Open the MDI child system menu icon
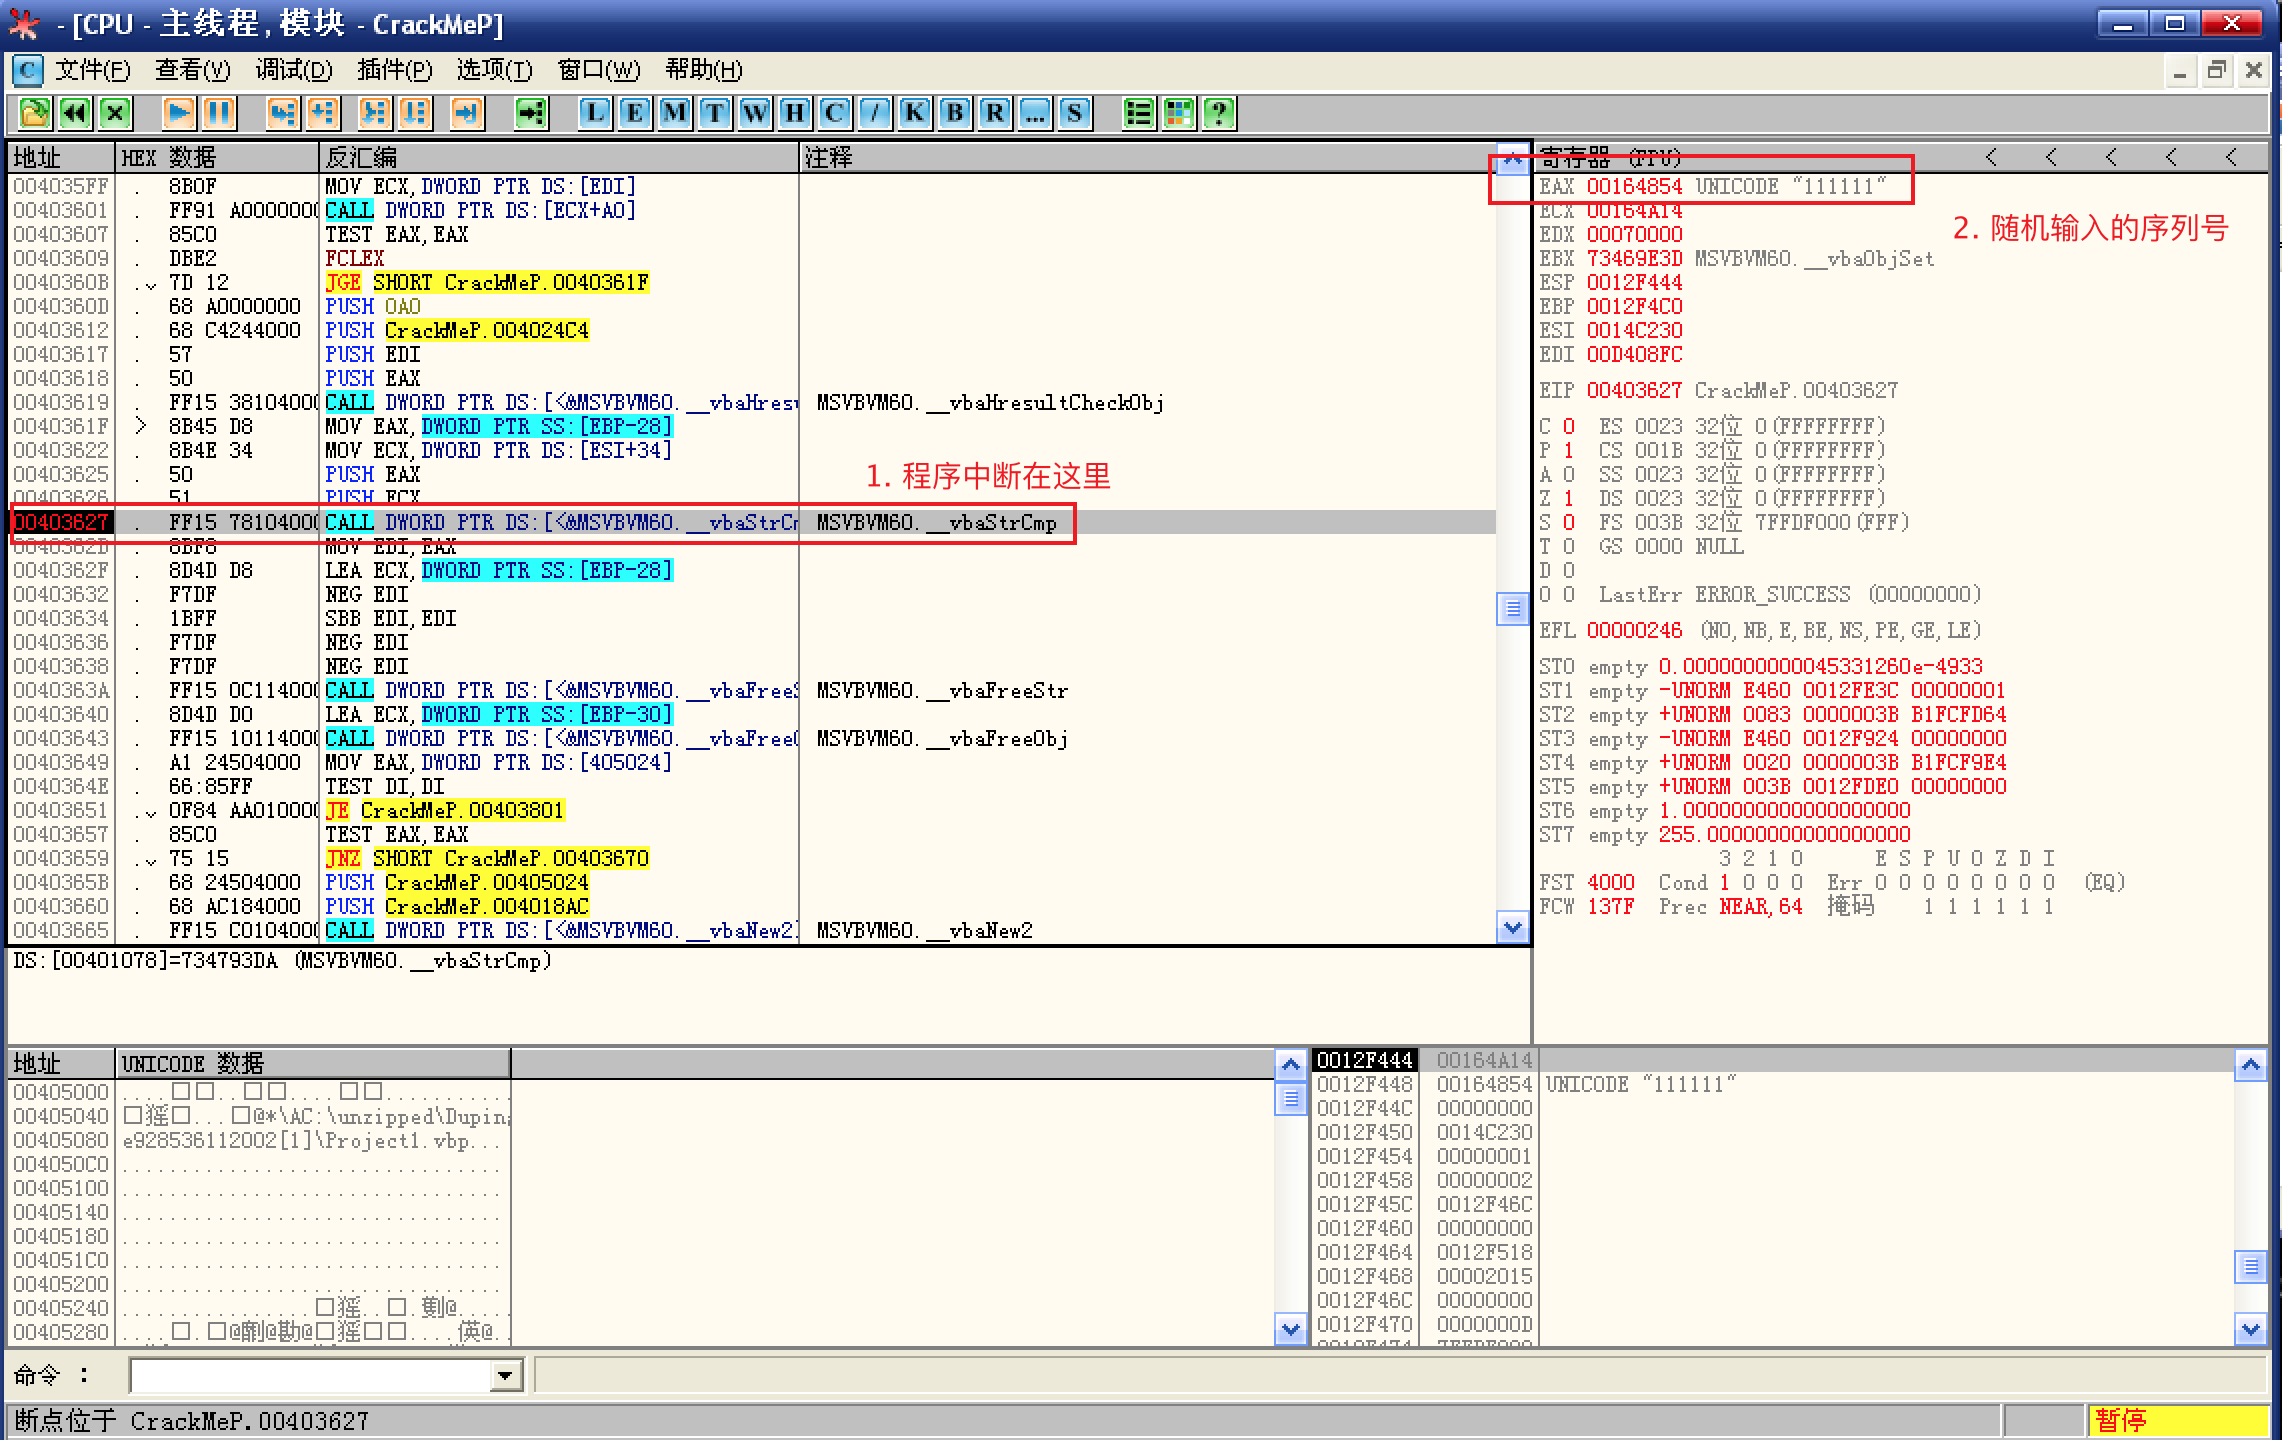Viewport: 2282px width, 1440px height. [27, 70]
